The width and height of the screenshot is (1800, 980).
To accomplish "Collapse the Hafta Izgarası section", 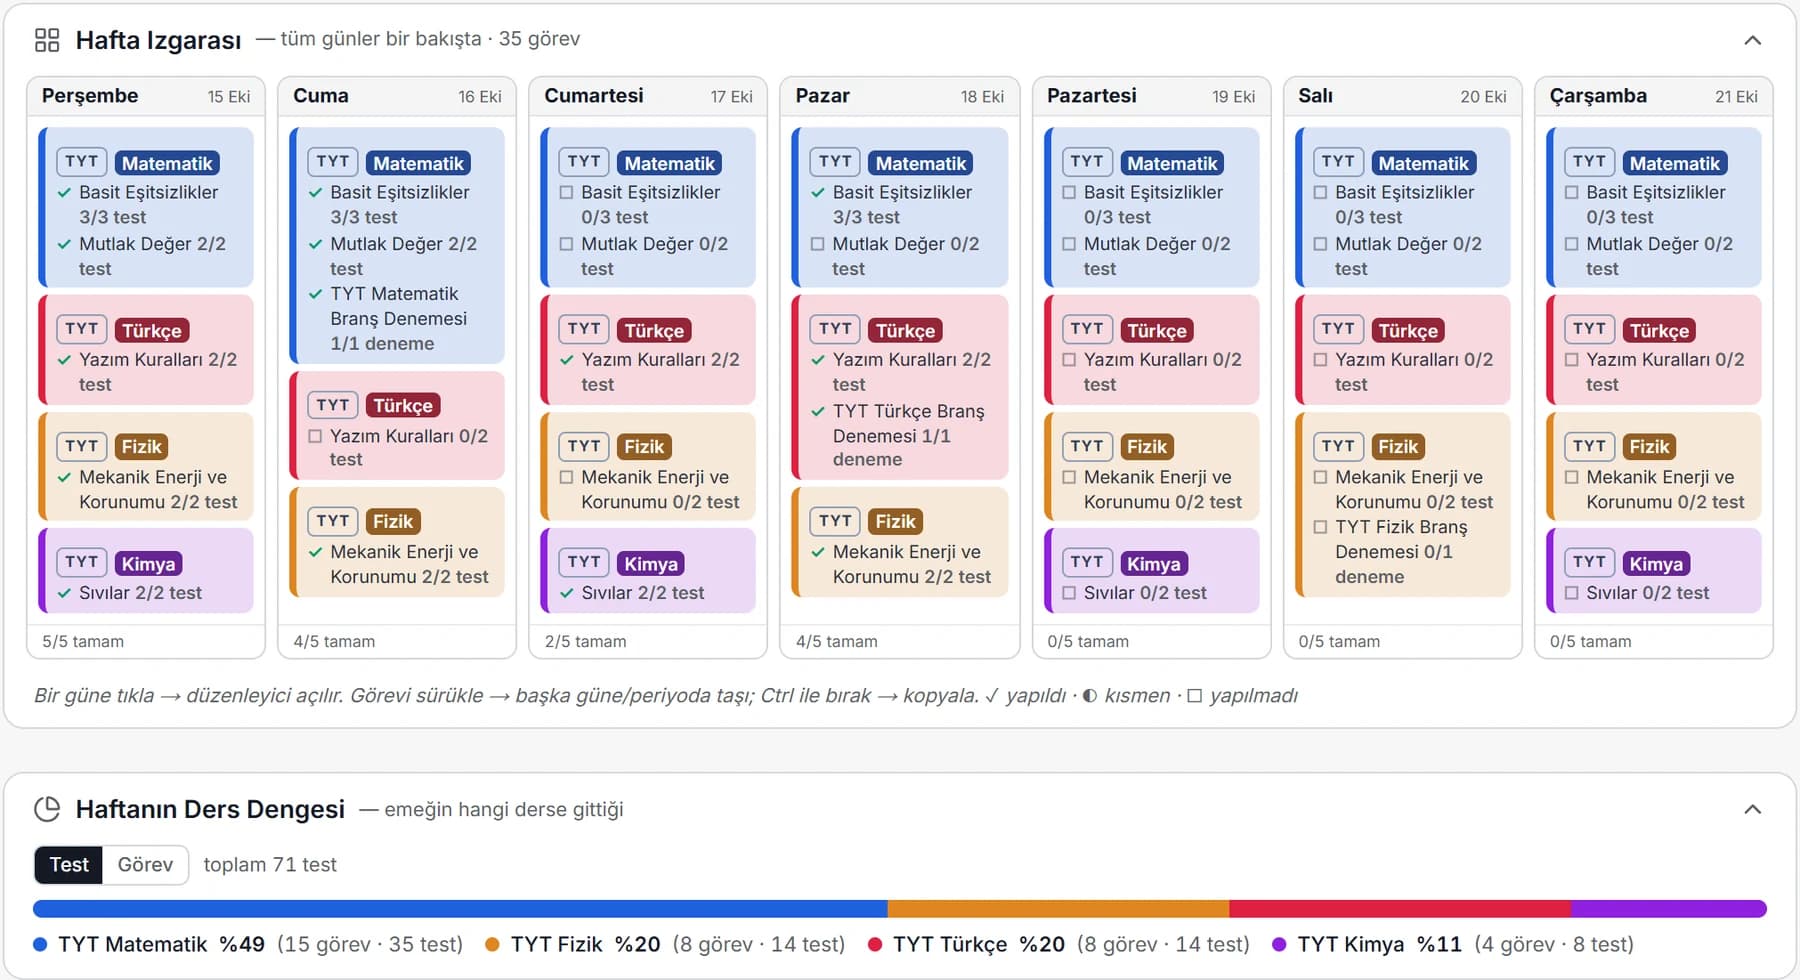I will coord(1752,40).
